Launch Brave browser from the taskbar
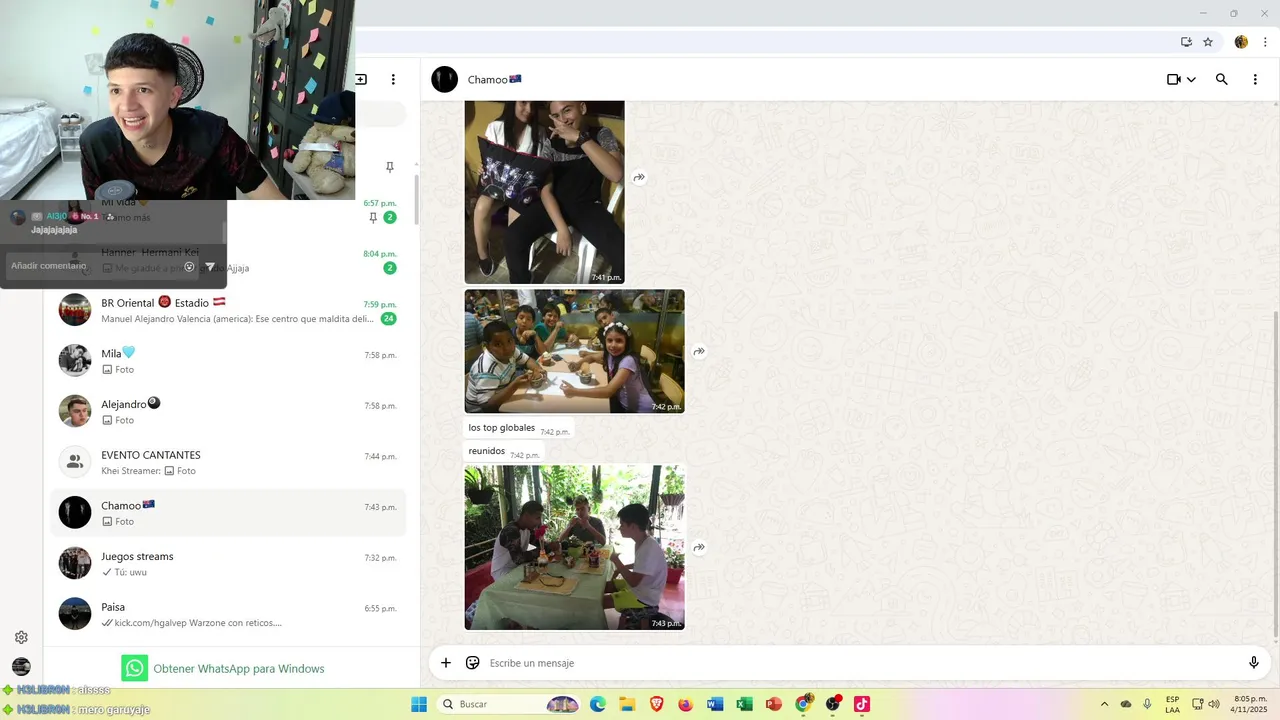 click(x=656, y=704)
